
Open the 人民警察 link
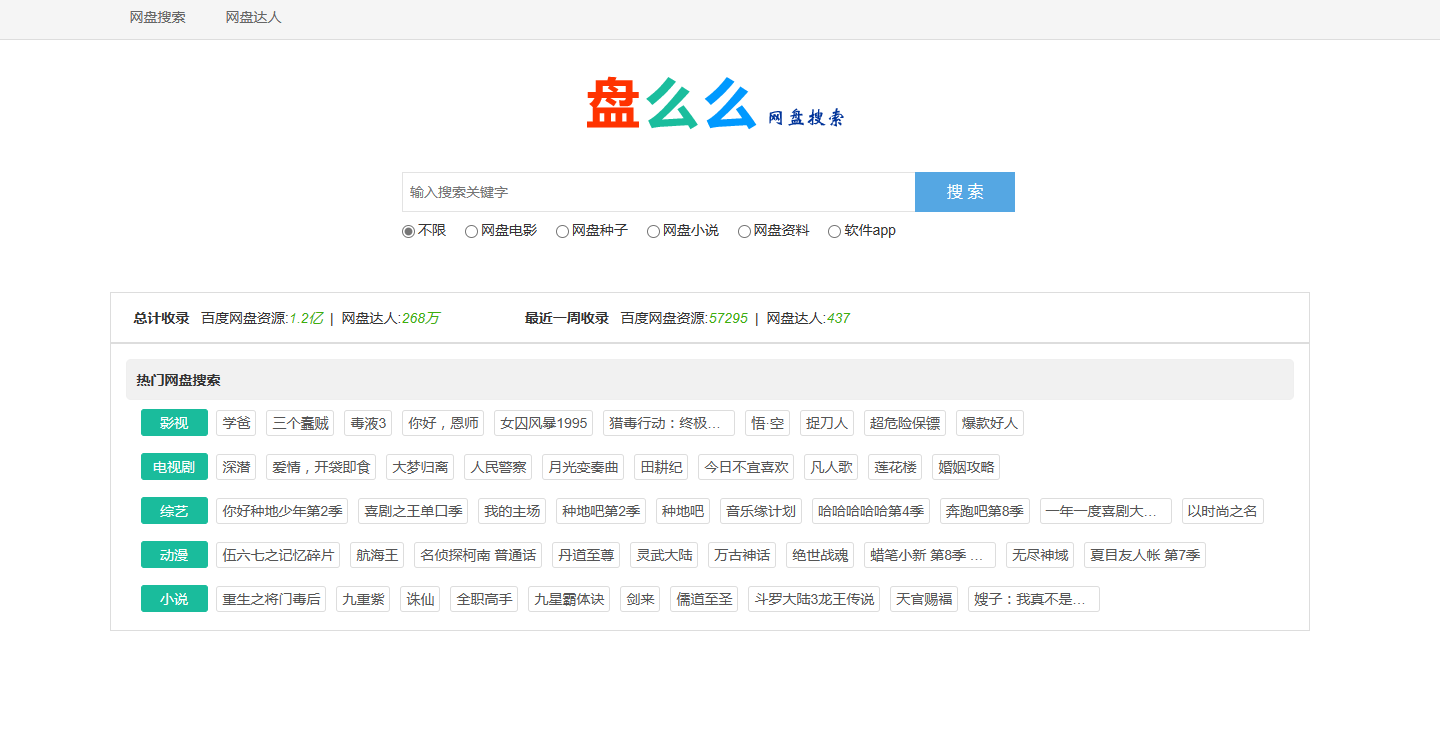click(498, 467)
